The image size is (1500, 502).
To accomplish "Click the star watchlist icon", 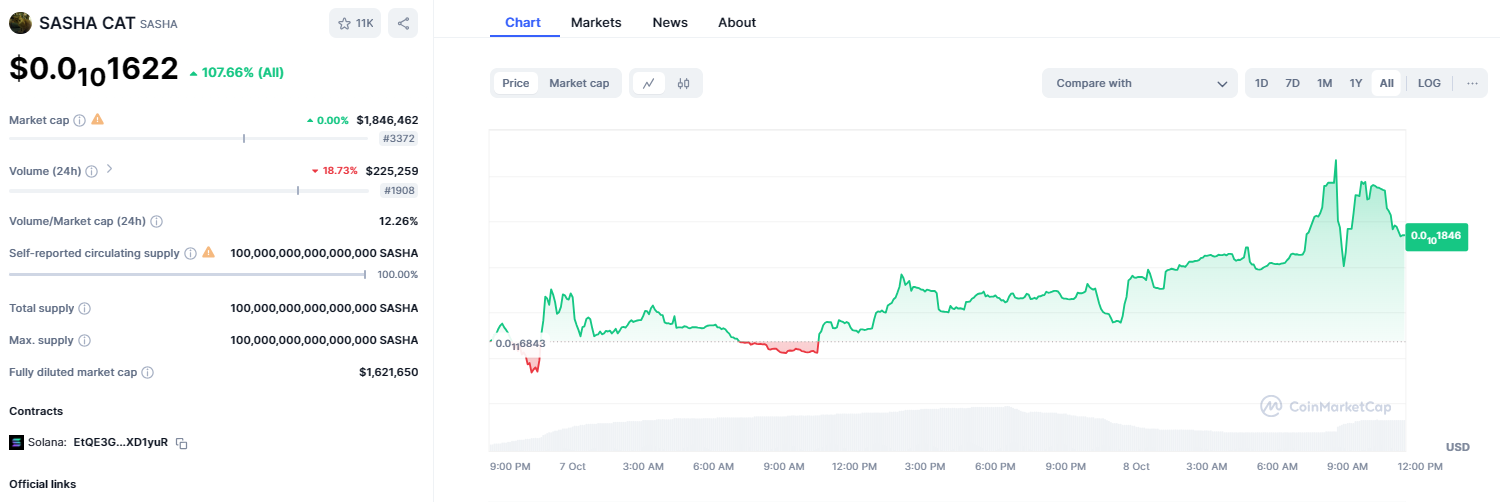I will (345, 23).
